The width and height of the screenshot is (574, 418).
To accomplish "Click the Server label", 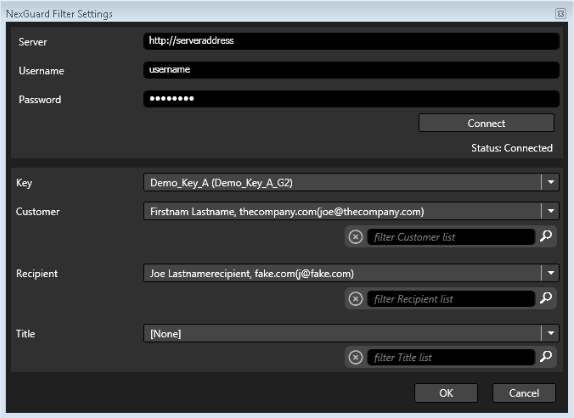I will coord(33,42).
